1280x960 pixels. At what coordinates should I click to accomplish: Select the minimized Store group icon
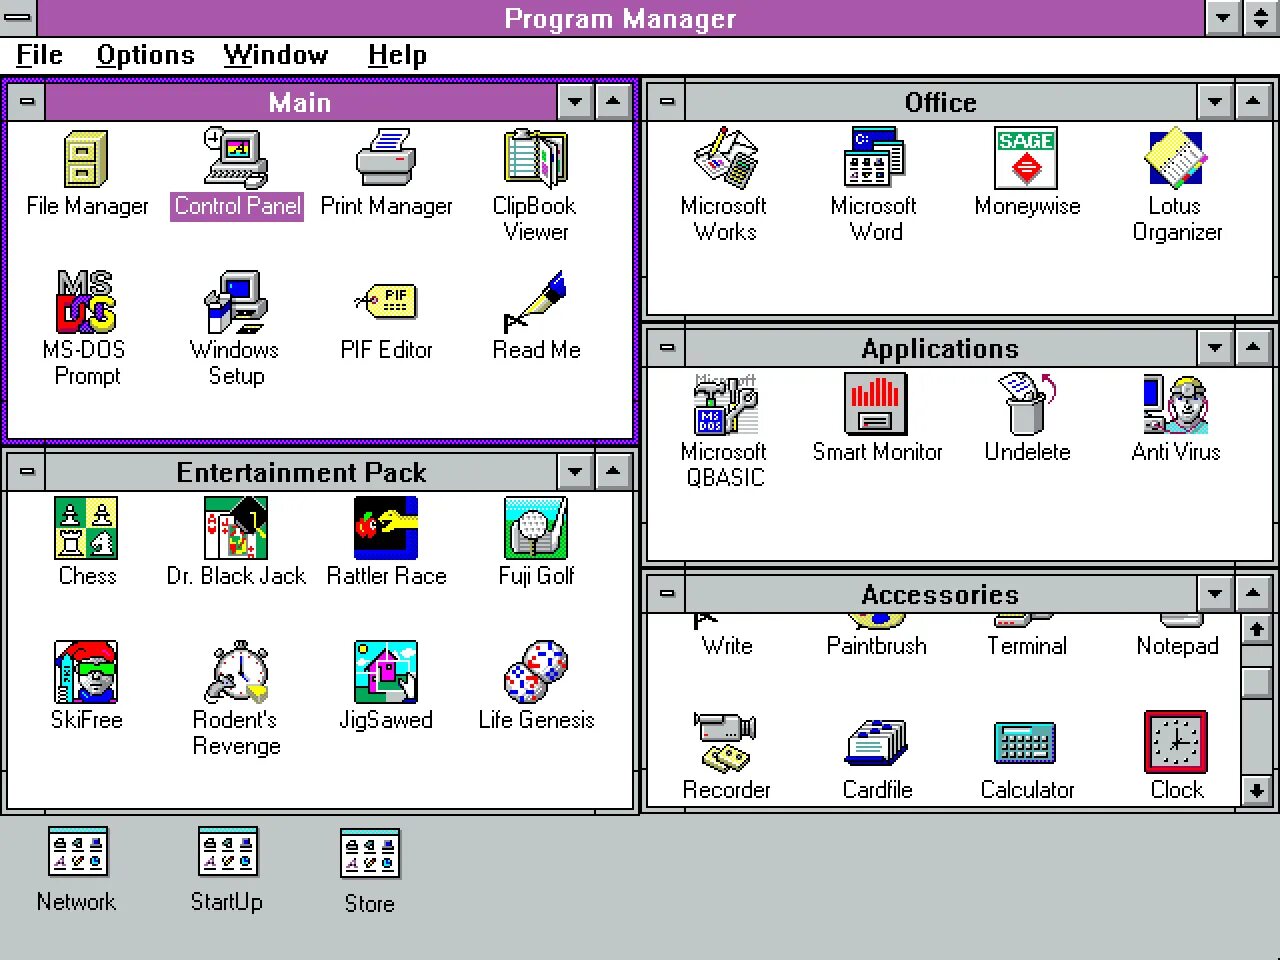369,854
